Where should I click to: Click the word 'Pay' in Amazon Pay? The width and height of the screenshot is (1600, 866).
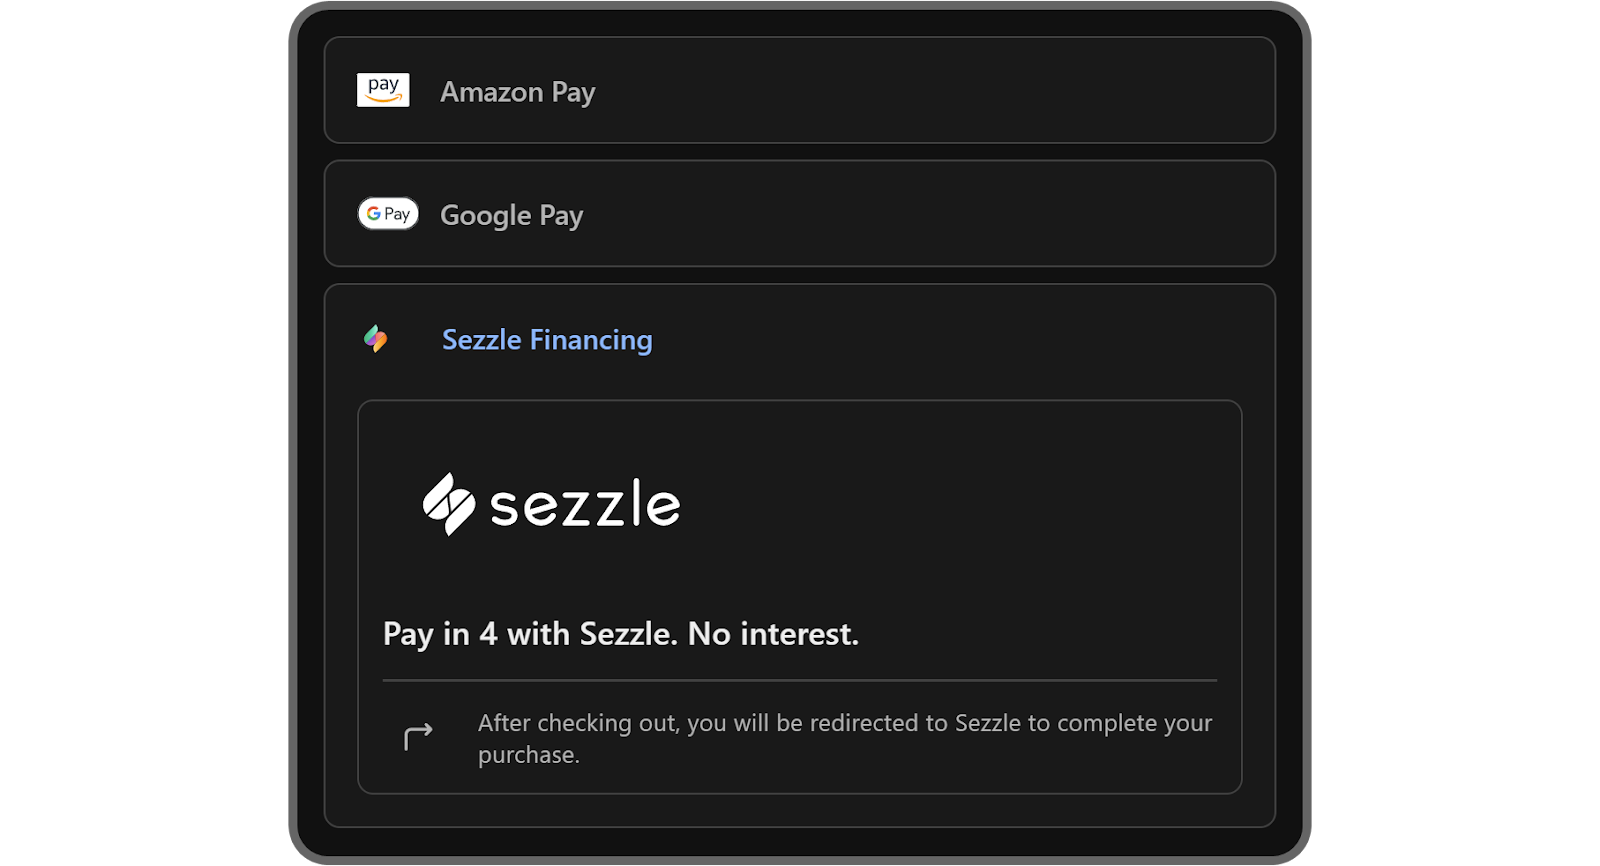(x=573, y=92)
